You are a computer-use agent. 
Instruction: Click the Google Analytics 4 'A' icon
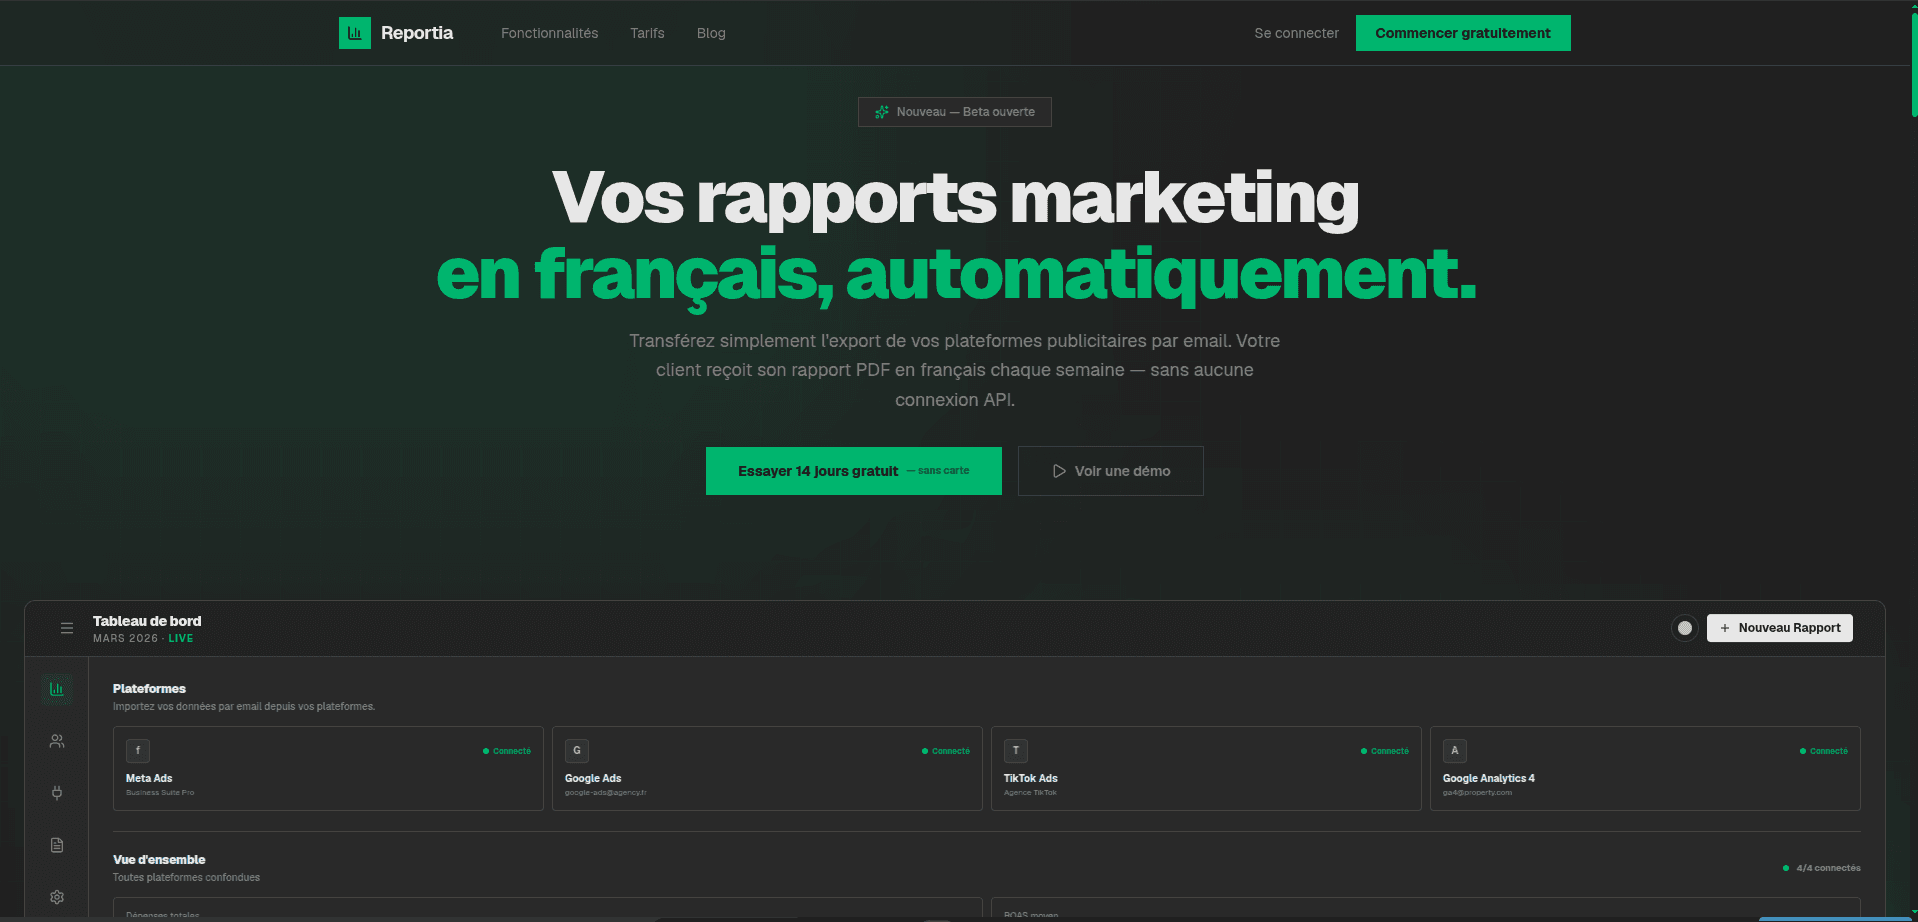[x=1455, y=751]
